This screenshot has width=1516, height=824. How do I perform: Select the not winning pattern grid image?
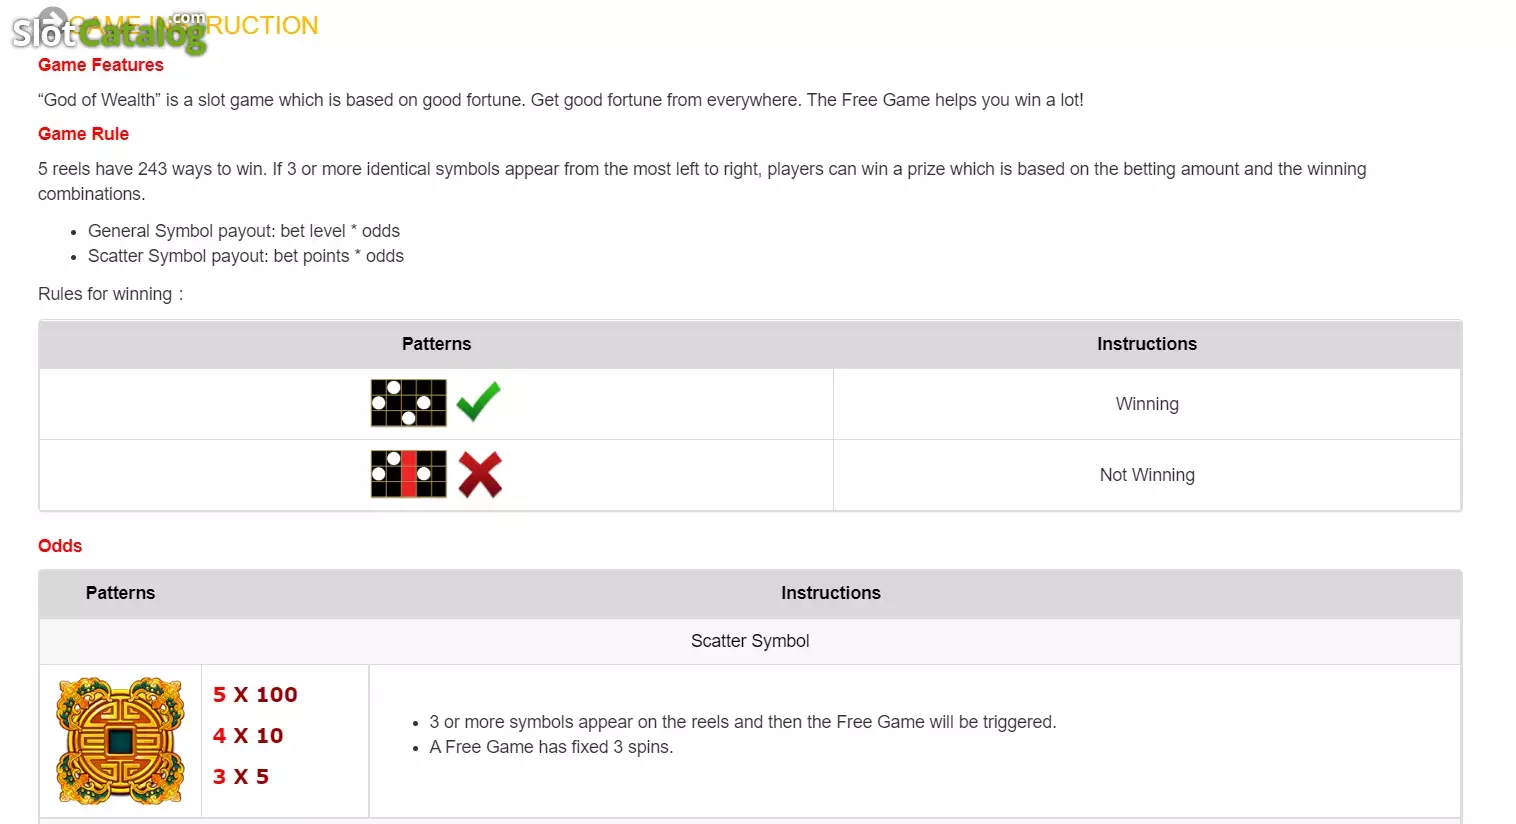coord(409,474)
